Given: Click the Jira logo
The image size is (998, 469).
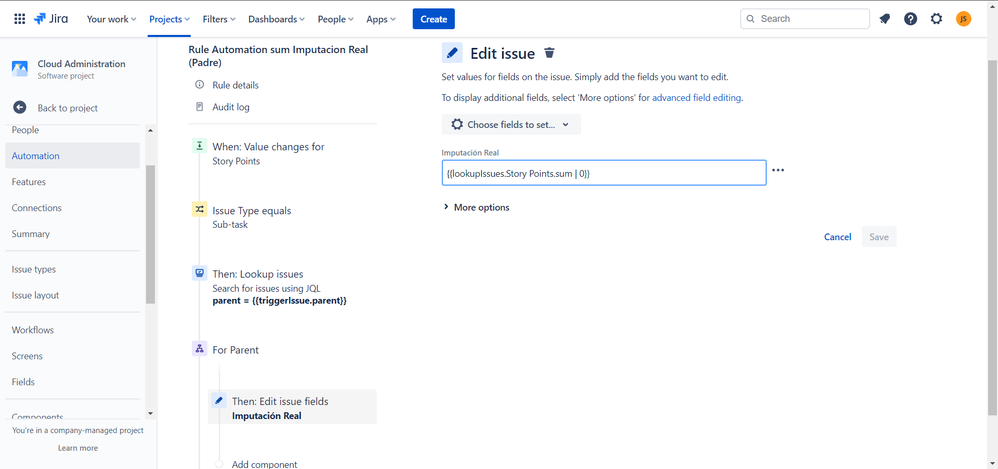Looking at the screenshot, I should tap(51, 19).
